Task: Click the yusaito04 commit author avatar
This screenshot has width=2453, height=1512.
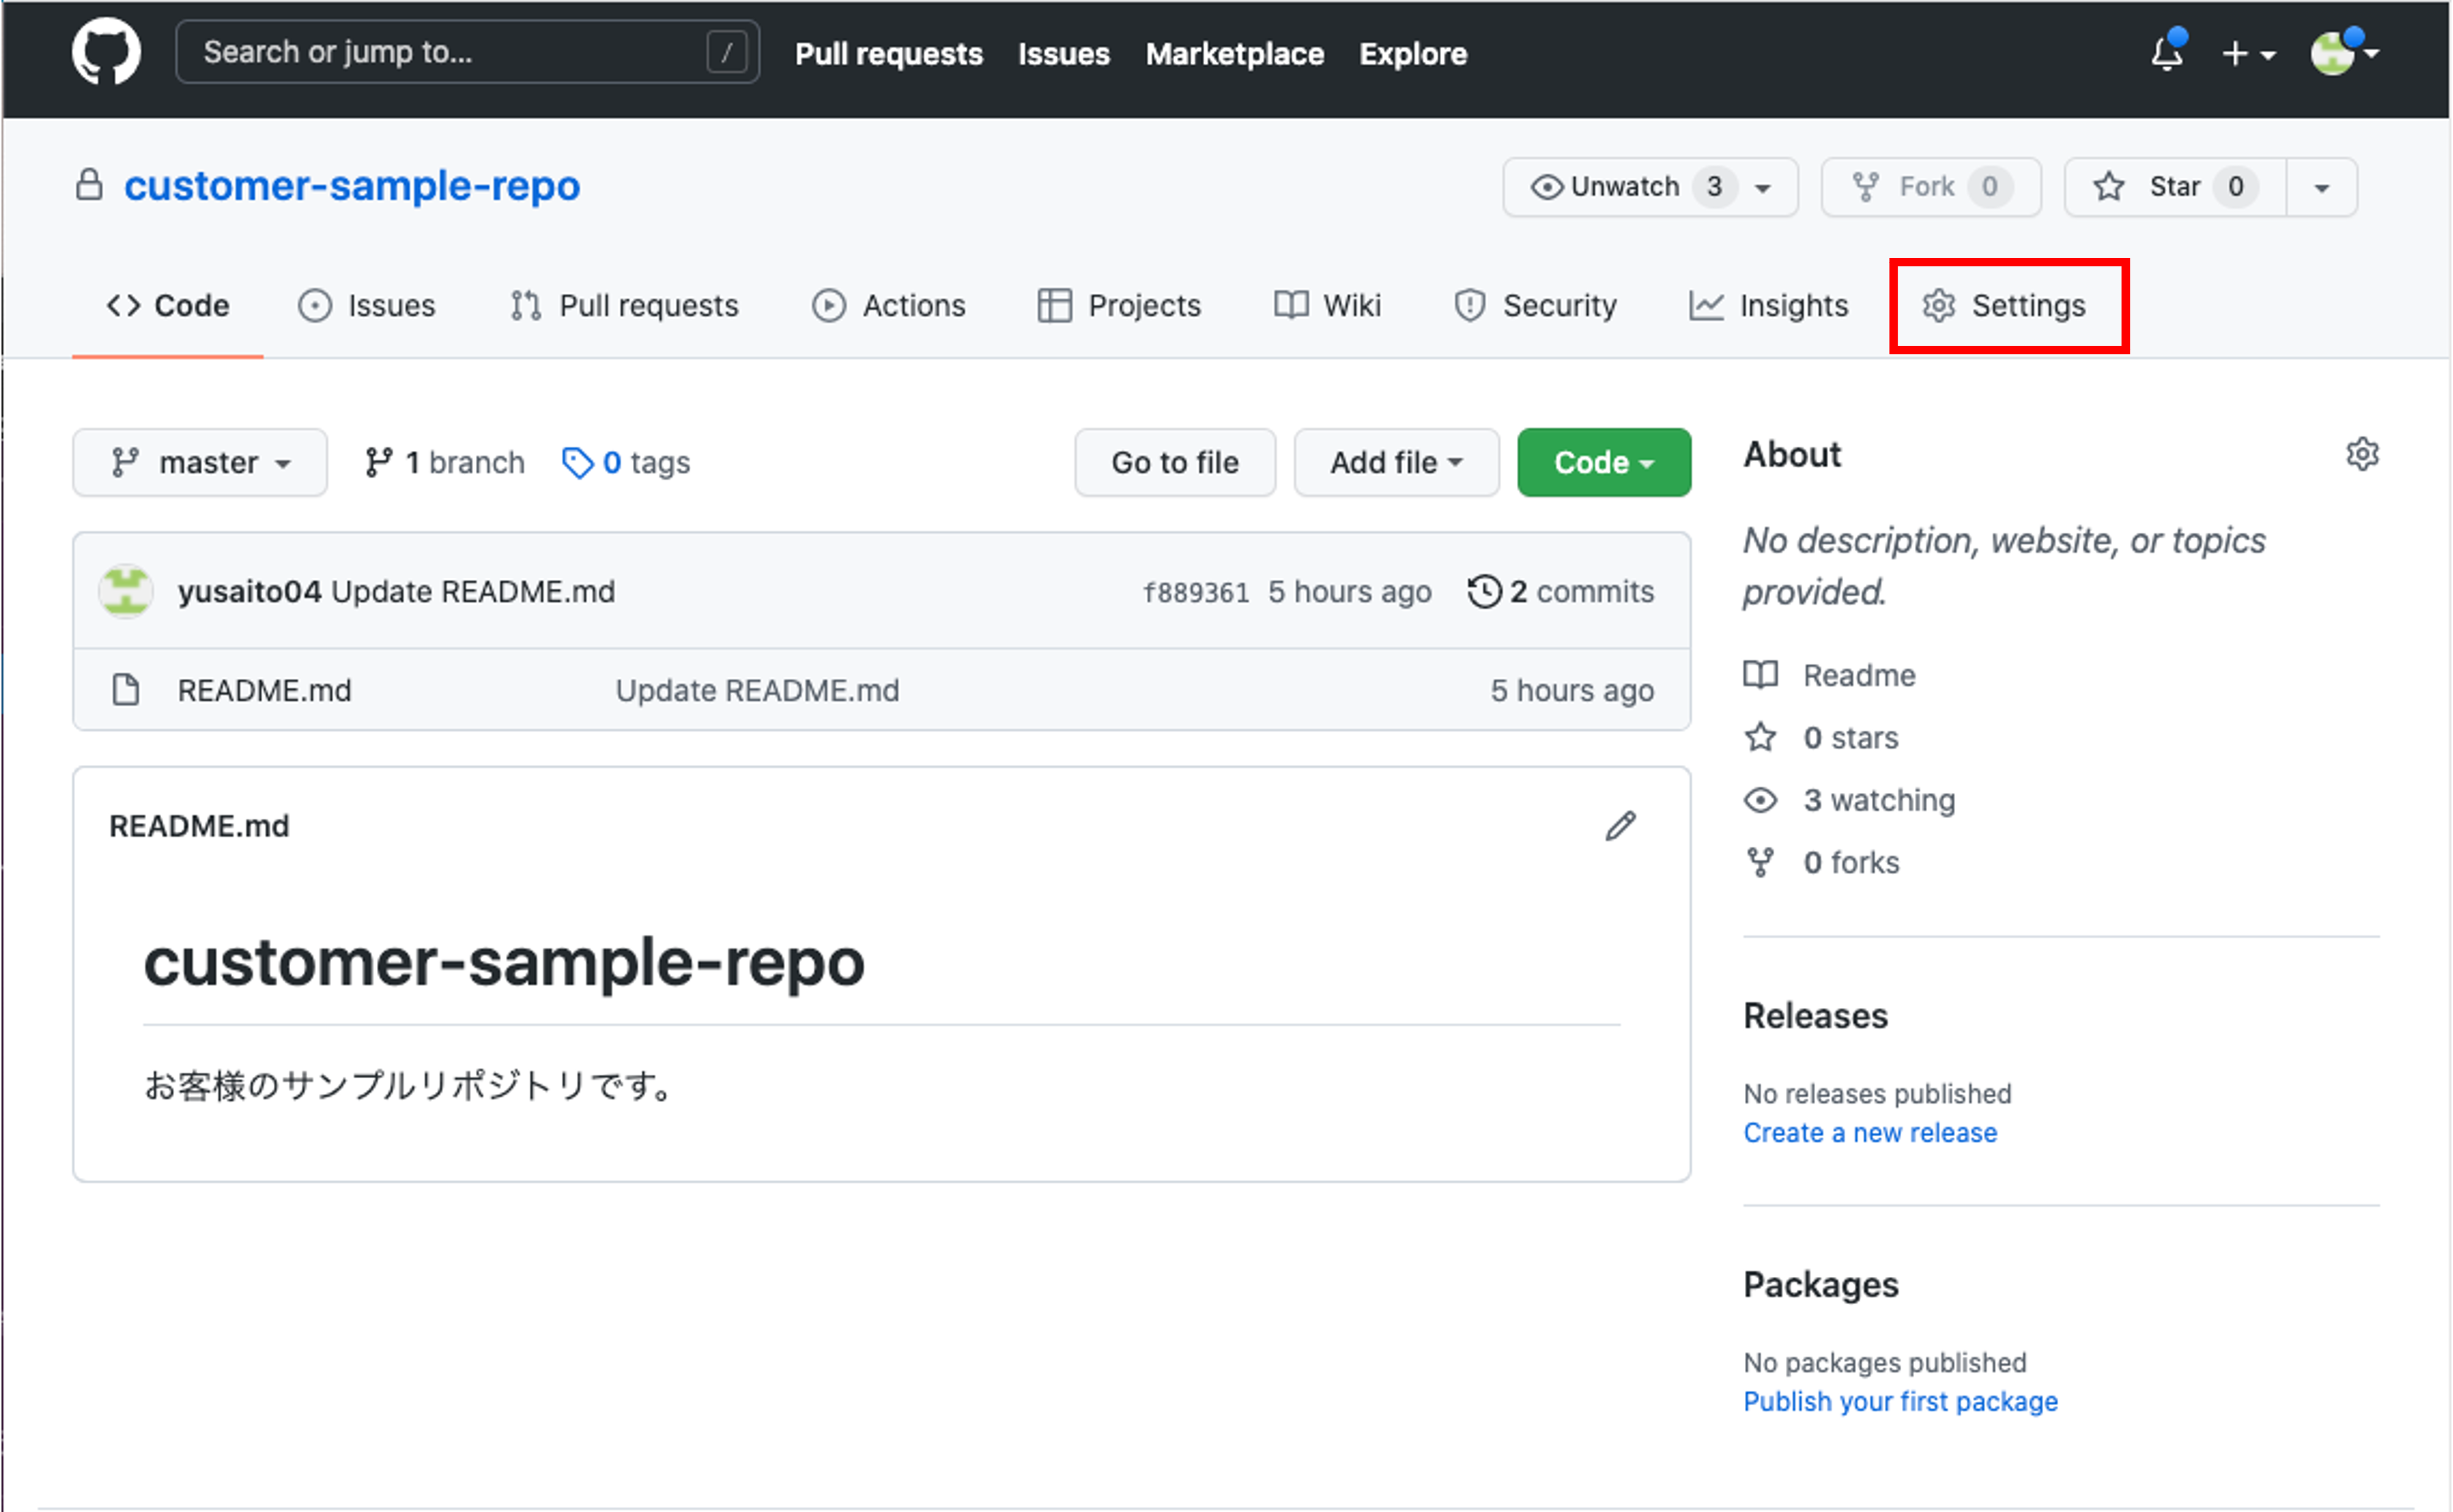Action: [x=126, y=591]
